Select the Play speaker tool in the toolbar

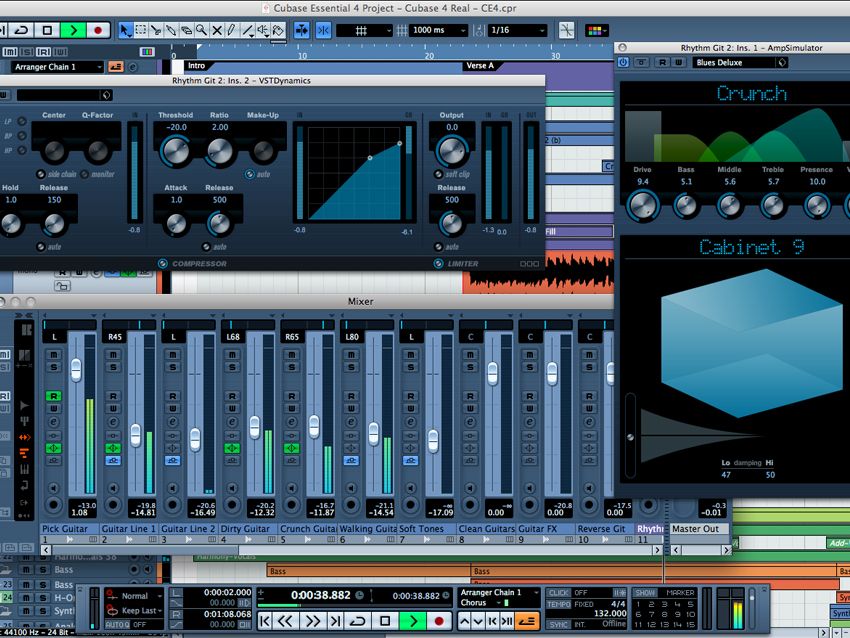coord(263,30)
